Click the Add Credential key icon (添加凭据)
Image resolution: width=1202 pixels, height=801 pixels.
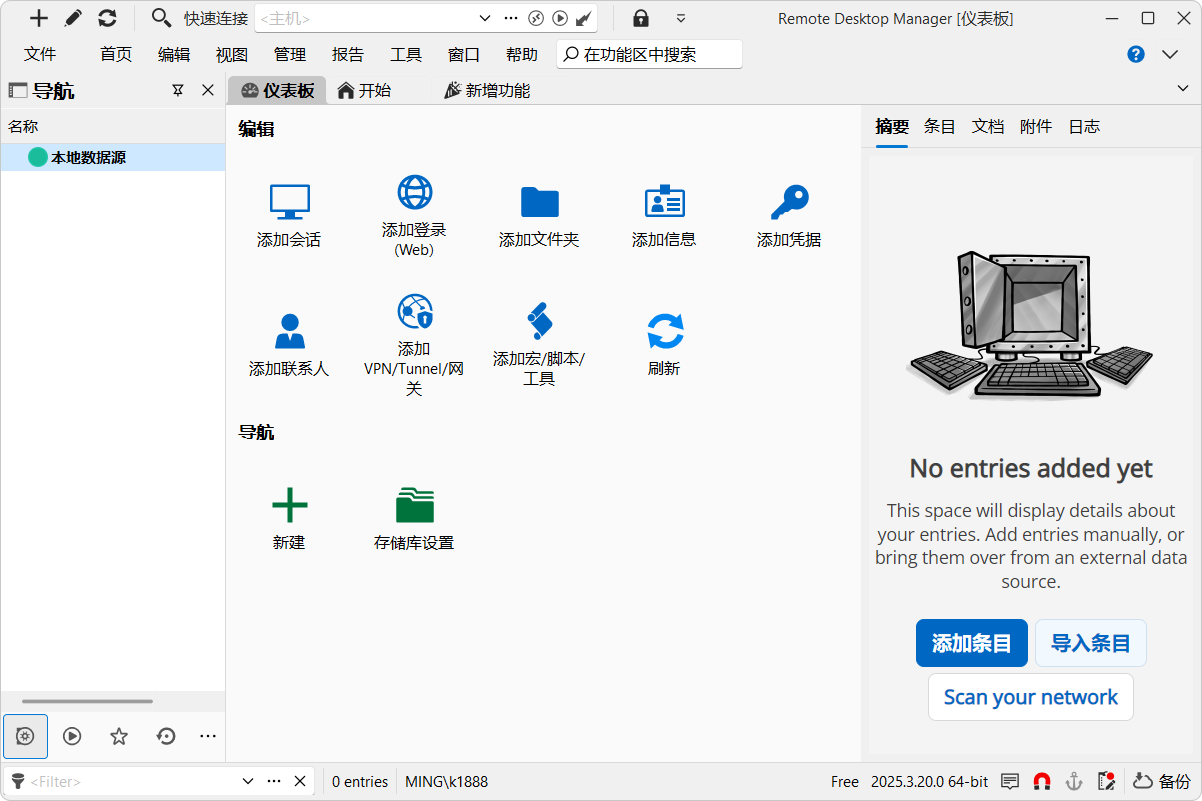coord(789,202)
